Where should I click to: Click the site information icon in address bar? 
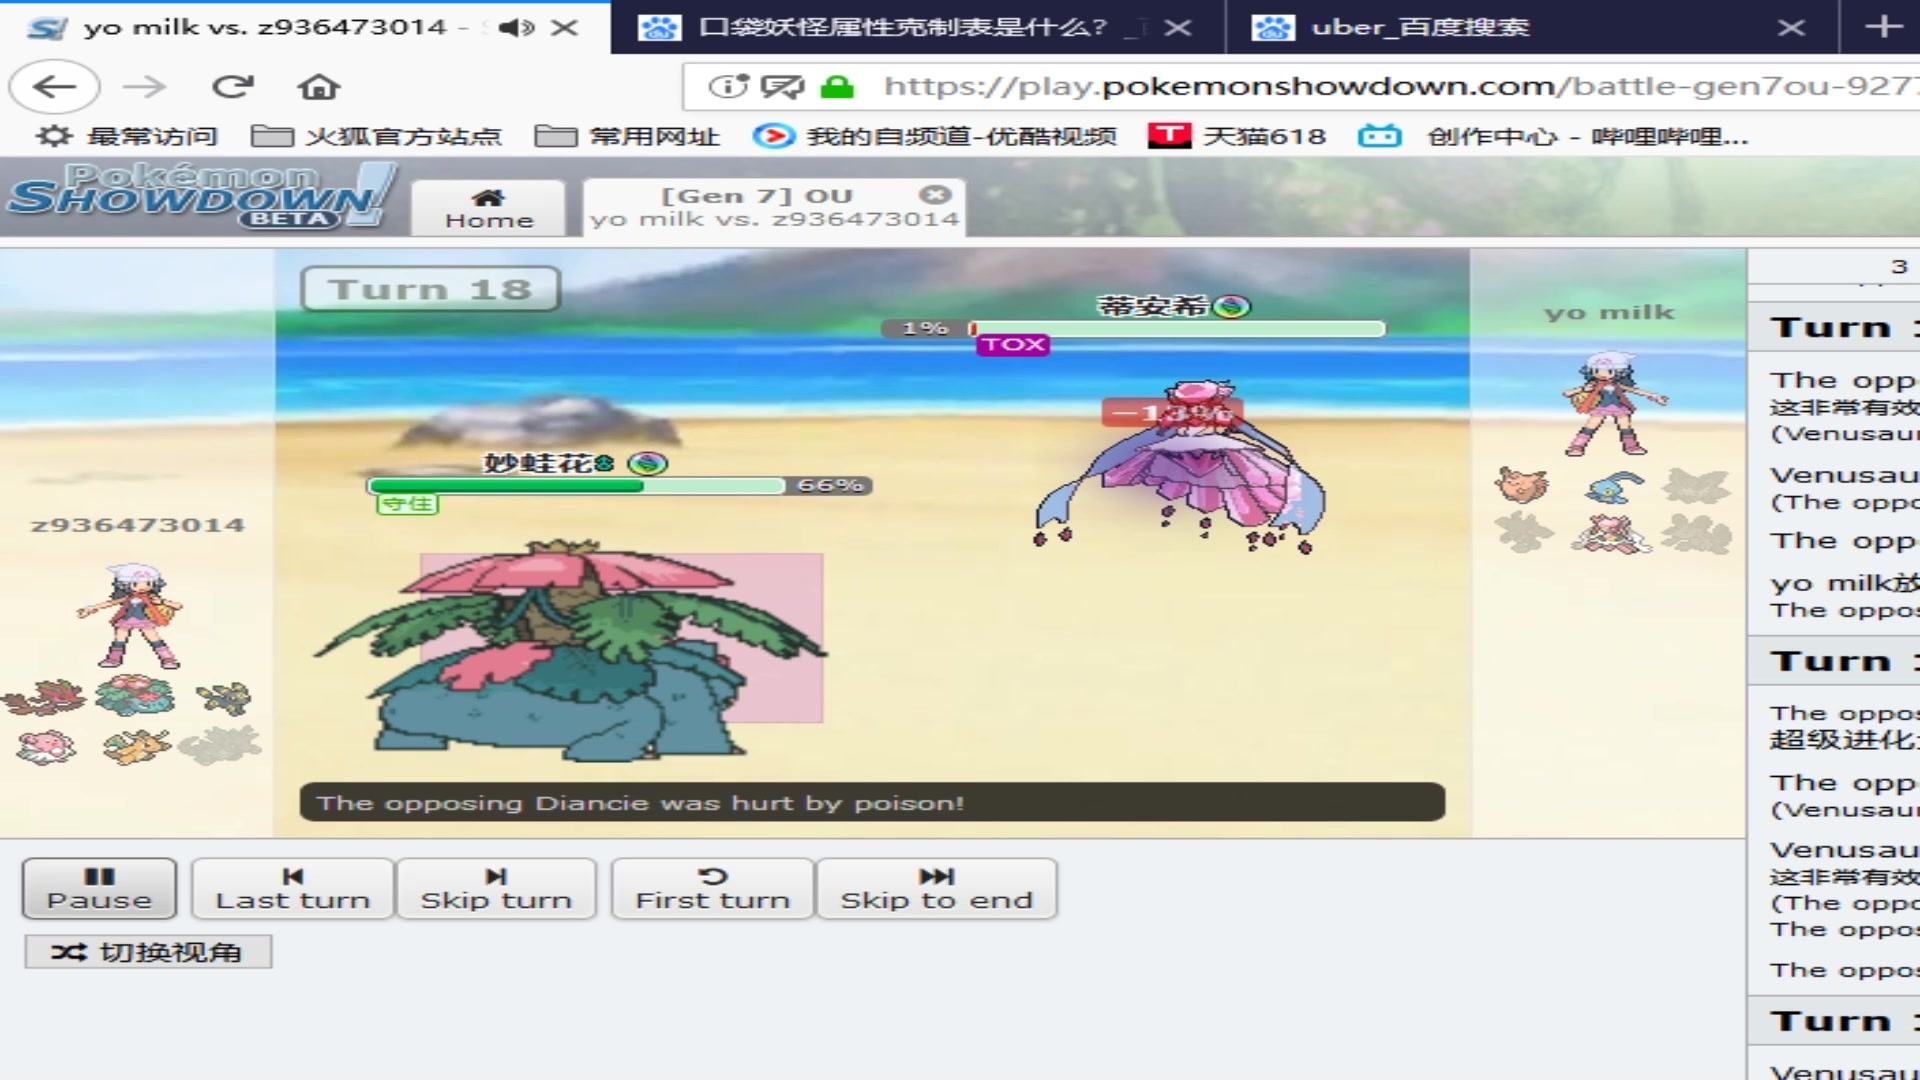click(728, 87)
